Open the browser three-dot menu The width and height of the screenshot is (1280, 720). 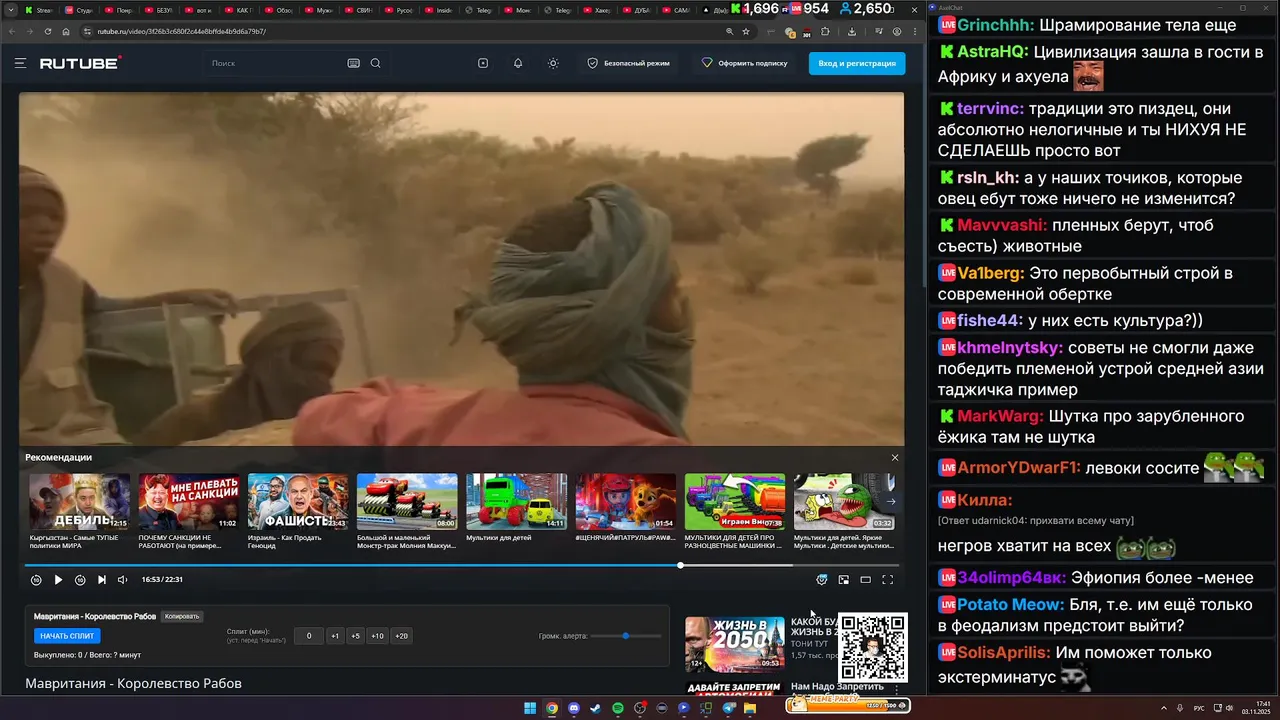(x=915, y=31)
